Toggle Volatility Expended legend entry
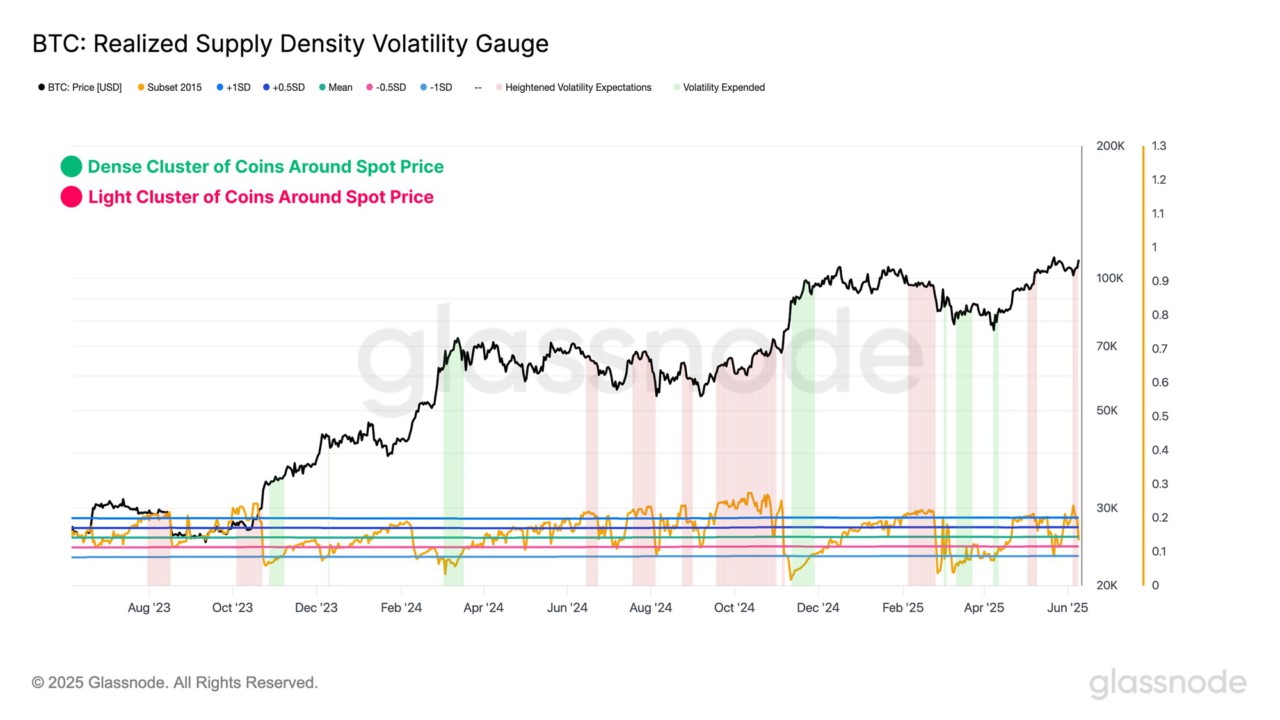The width and height of the screenshot is (1280, 720). tap(720, 88)
